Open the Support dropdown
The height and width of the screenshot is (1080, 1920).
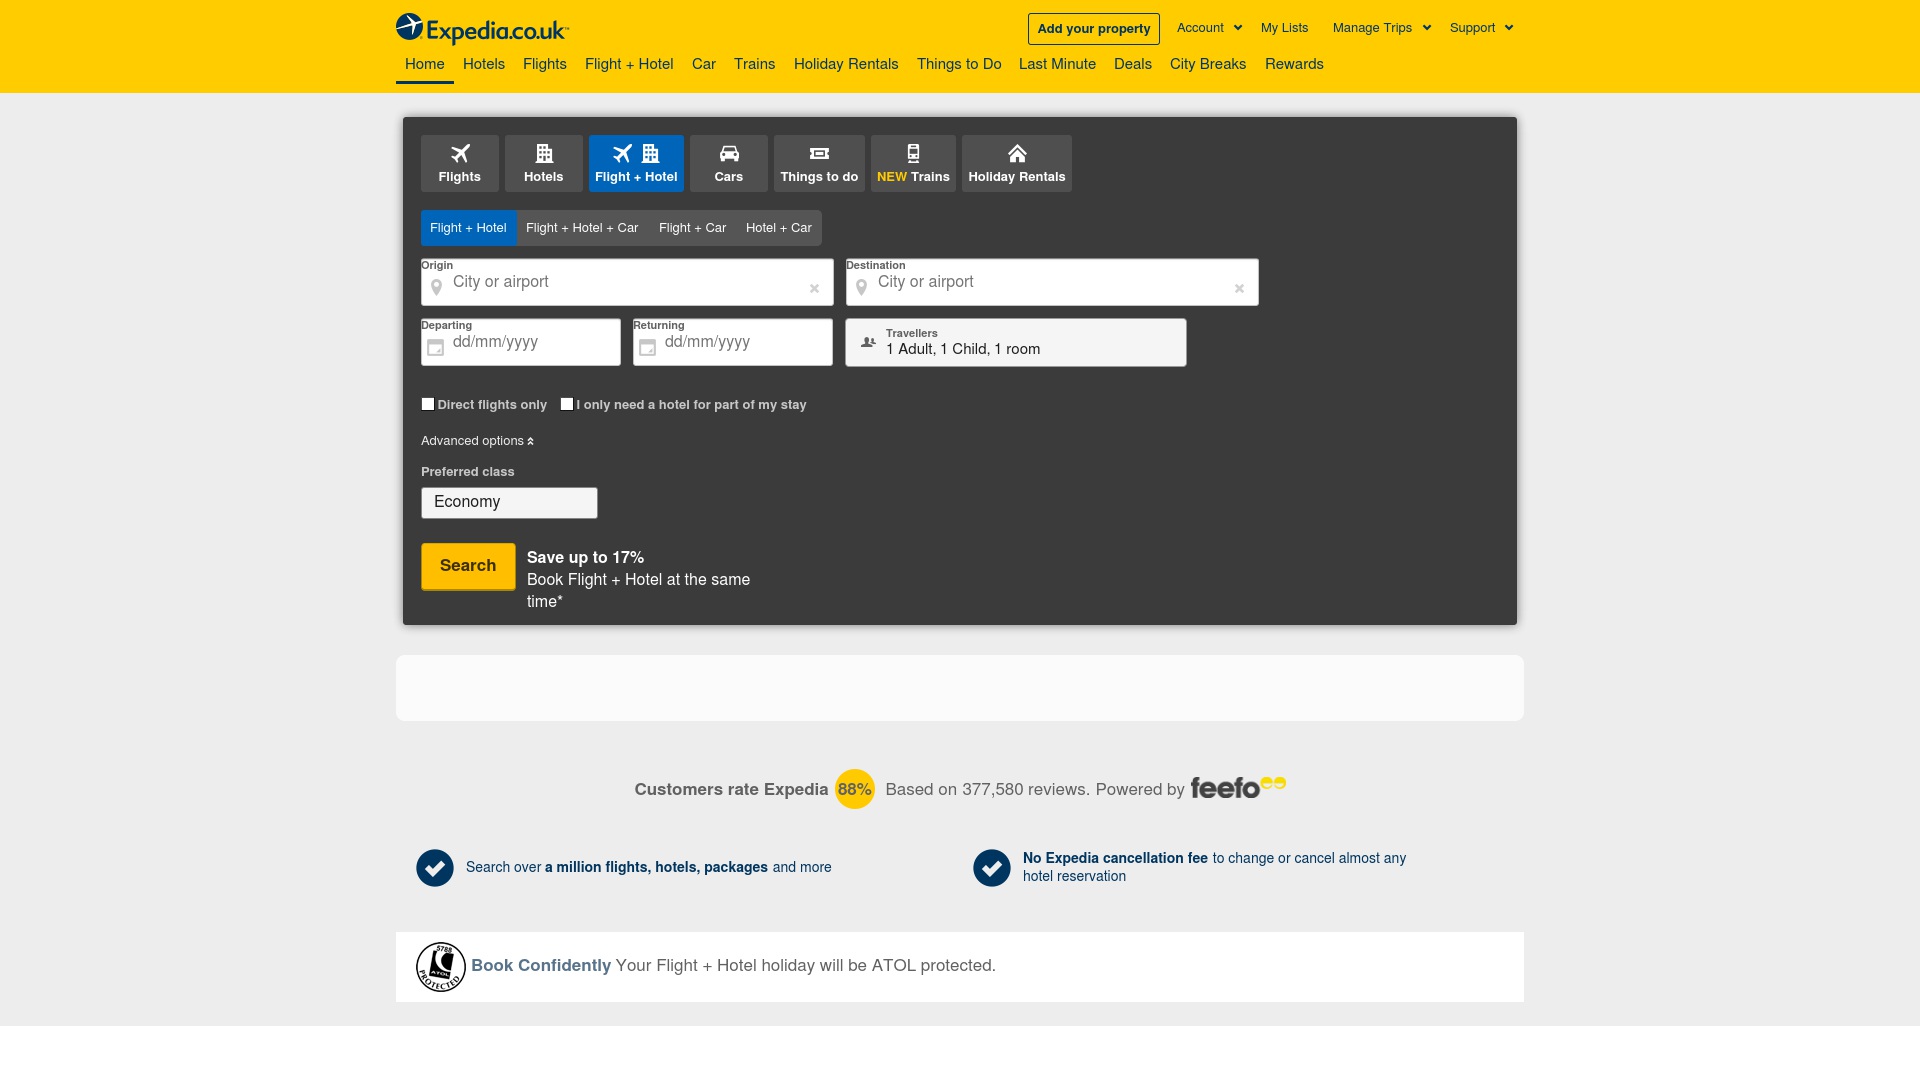click(1481, 28)
